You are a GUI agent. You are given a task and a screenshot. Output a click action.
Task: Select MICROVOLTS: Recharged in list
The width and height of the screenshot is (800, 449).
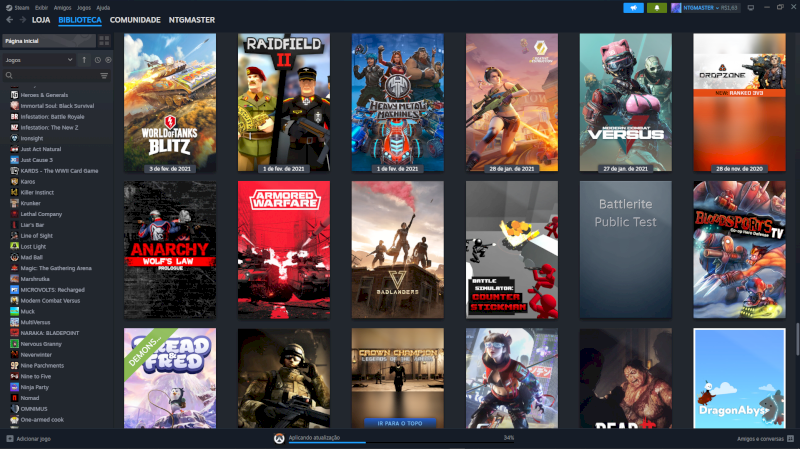(x=53, y=289)
